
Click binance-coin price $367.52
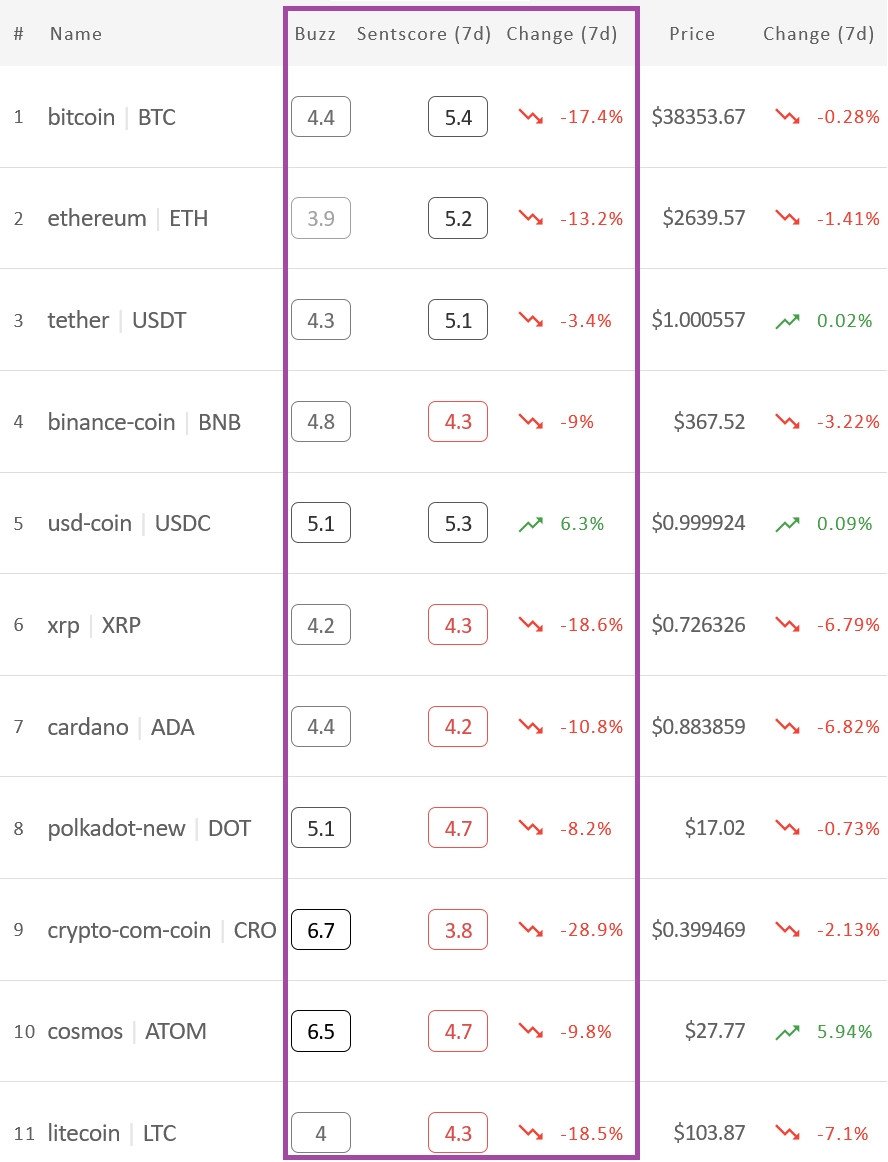tap(709, 422)
